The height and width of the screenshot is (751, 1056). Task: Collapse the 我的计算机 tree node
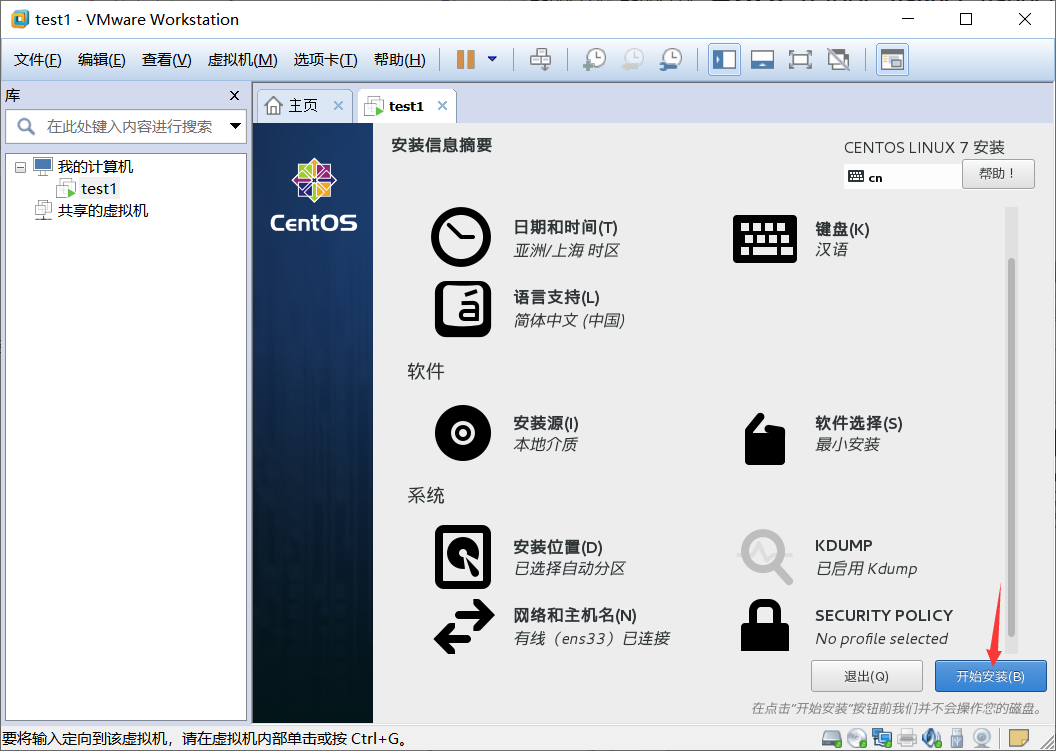[20, 167]
